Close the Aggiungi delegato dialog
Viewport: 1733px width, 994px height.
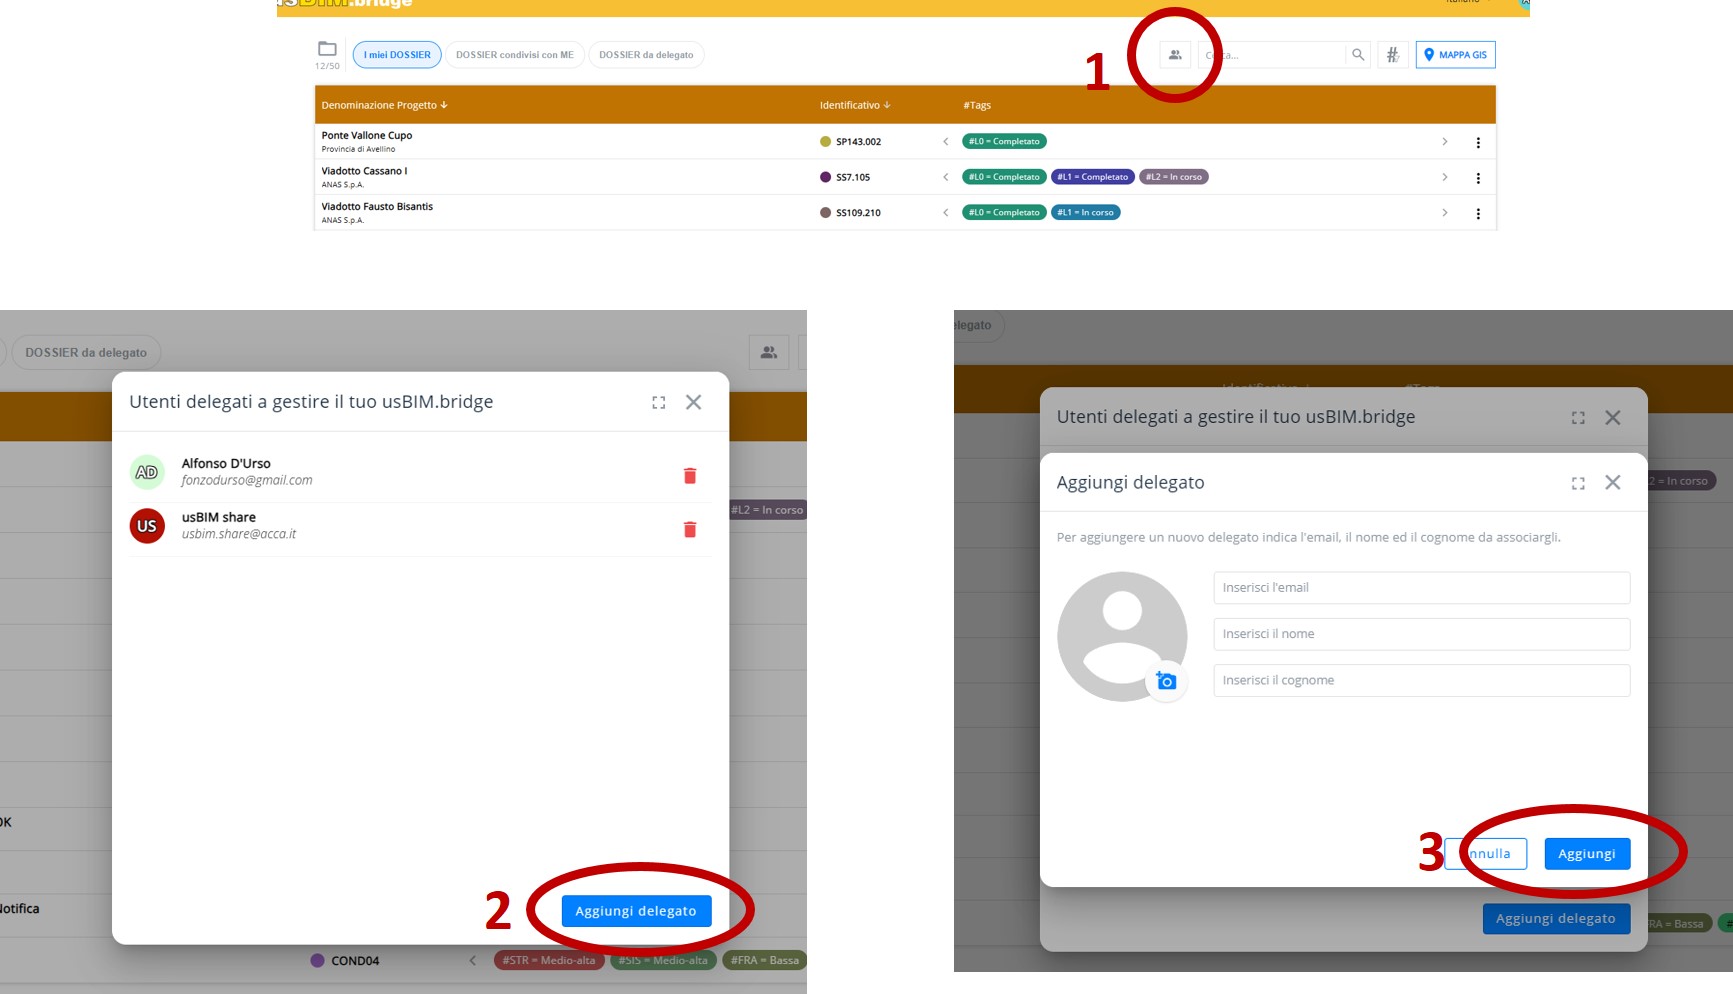click(1613, 483)
